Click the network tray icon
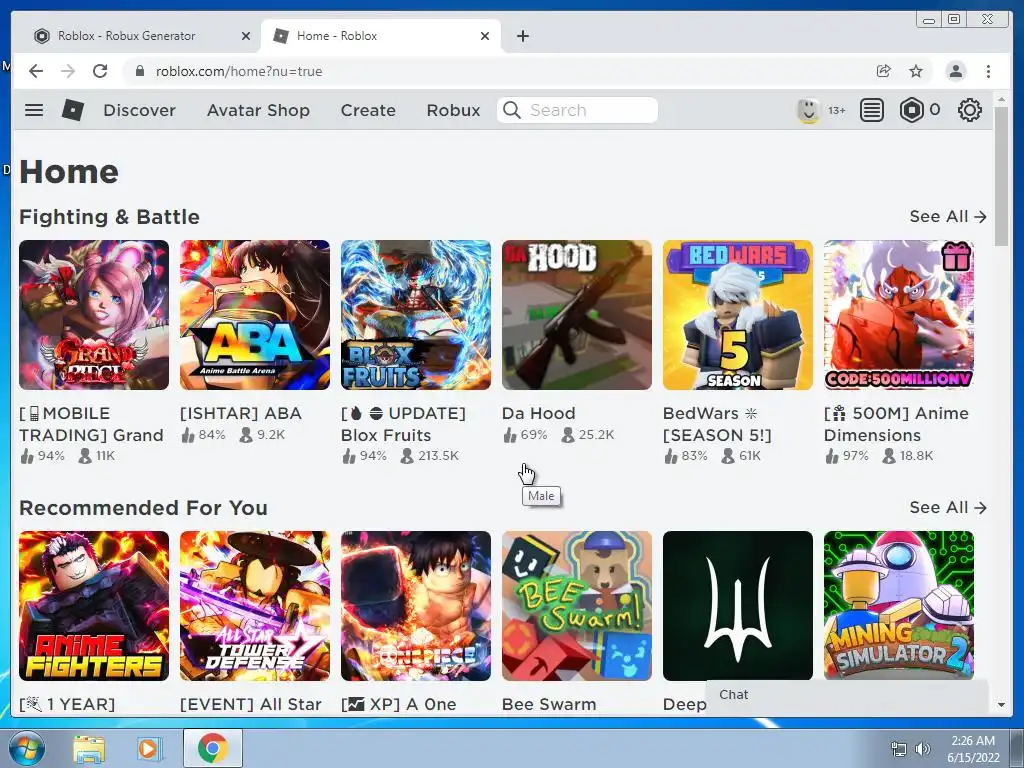The height and width of the screenshot is (768, 1024). (x=899, y=749)
